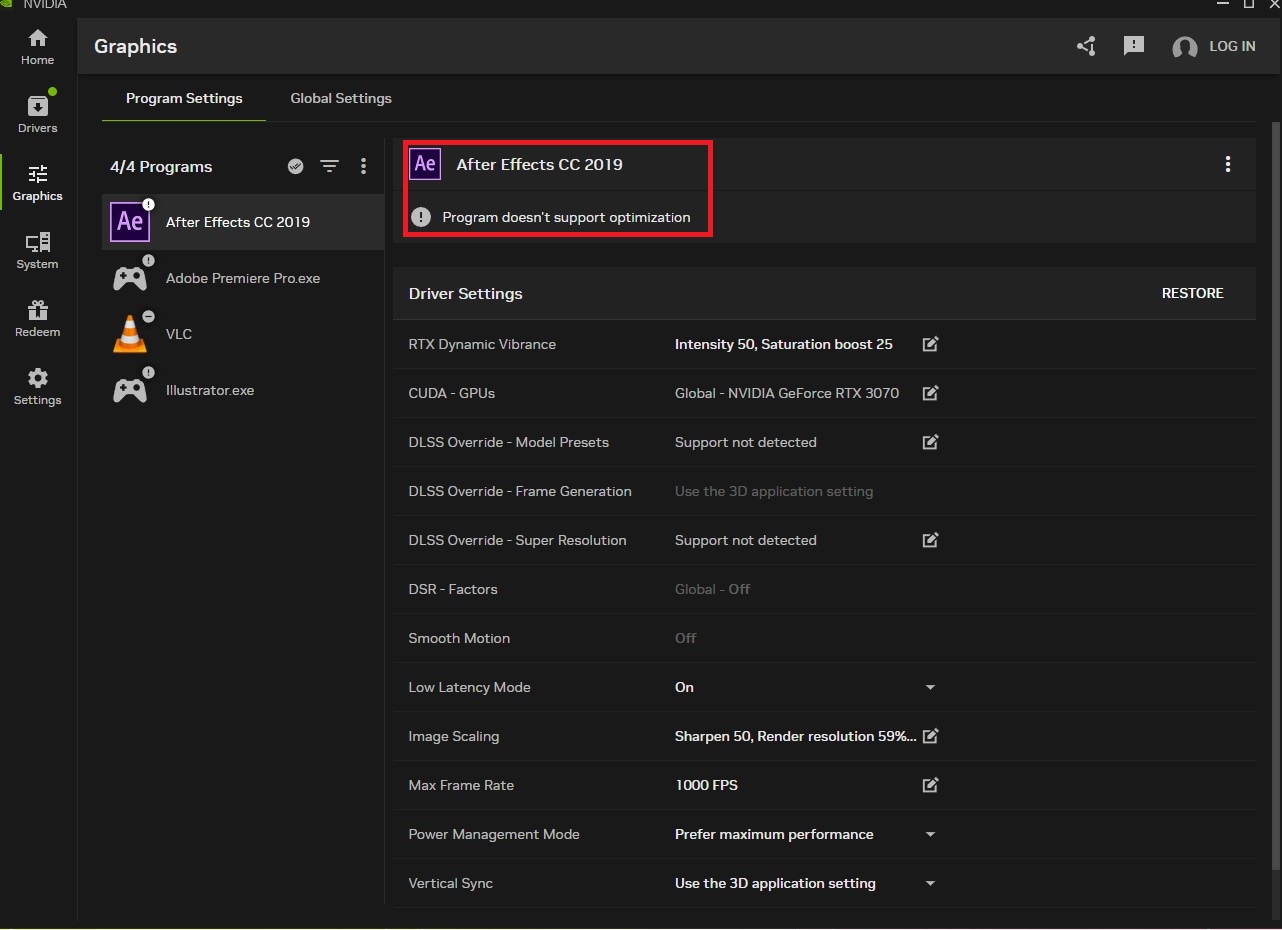The image size is (1282, 930).
Task: Click the share icon in header
Action: click(x=1086, y=46)
